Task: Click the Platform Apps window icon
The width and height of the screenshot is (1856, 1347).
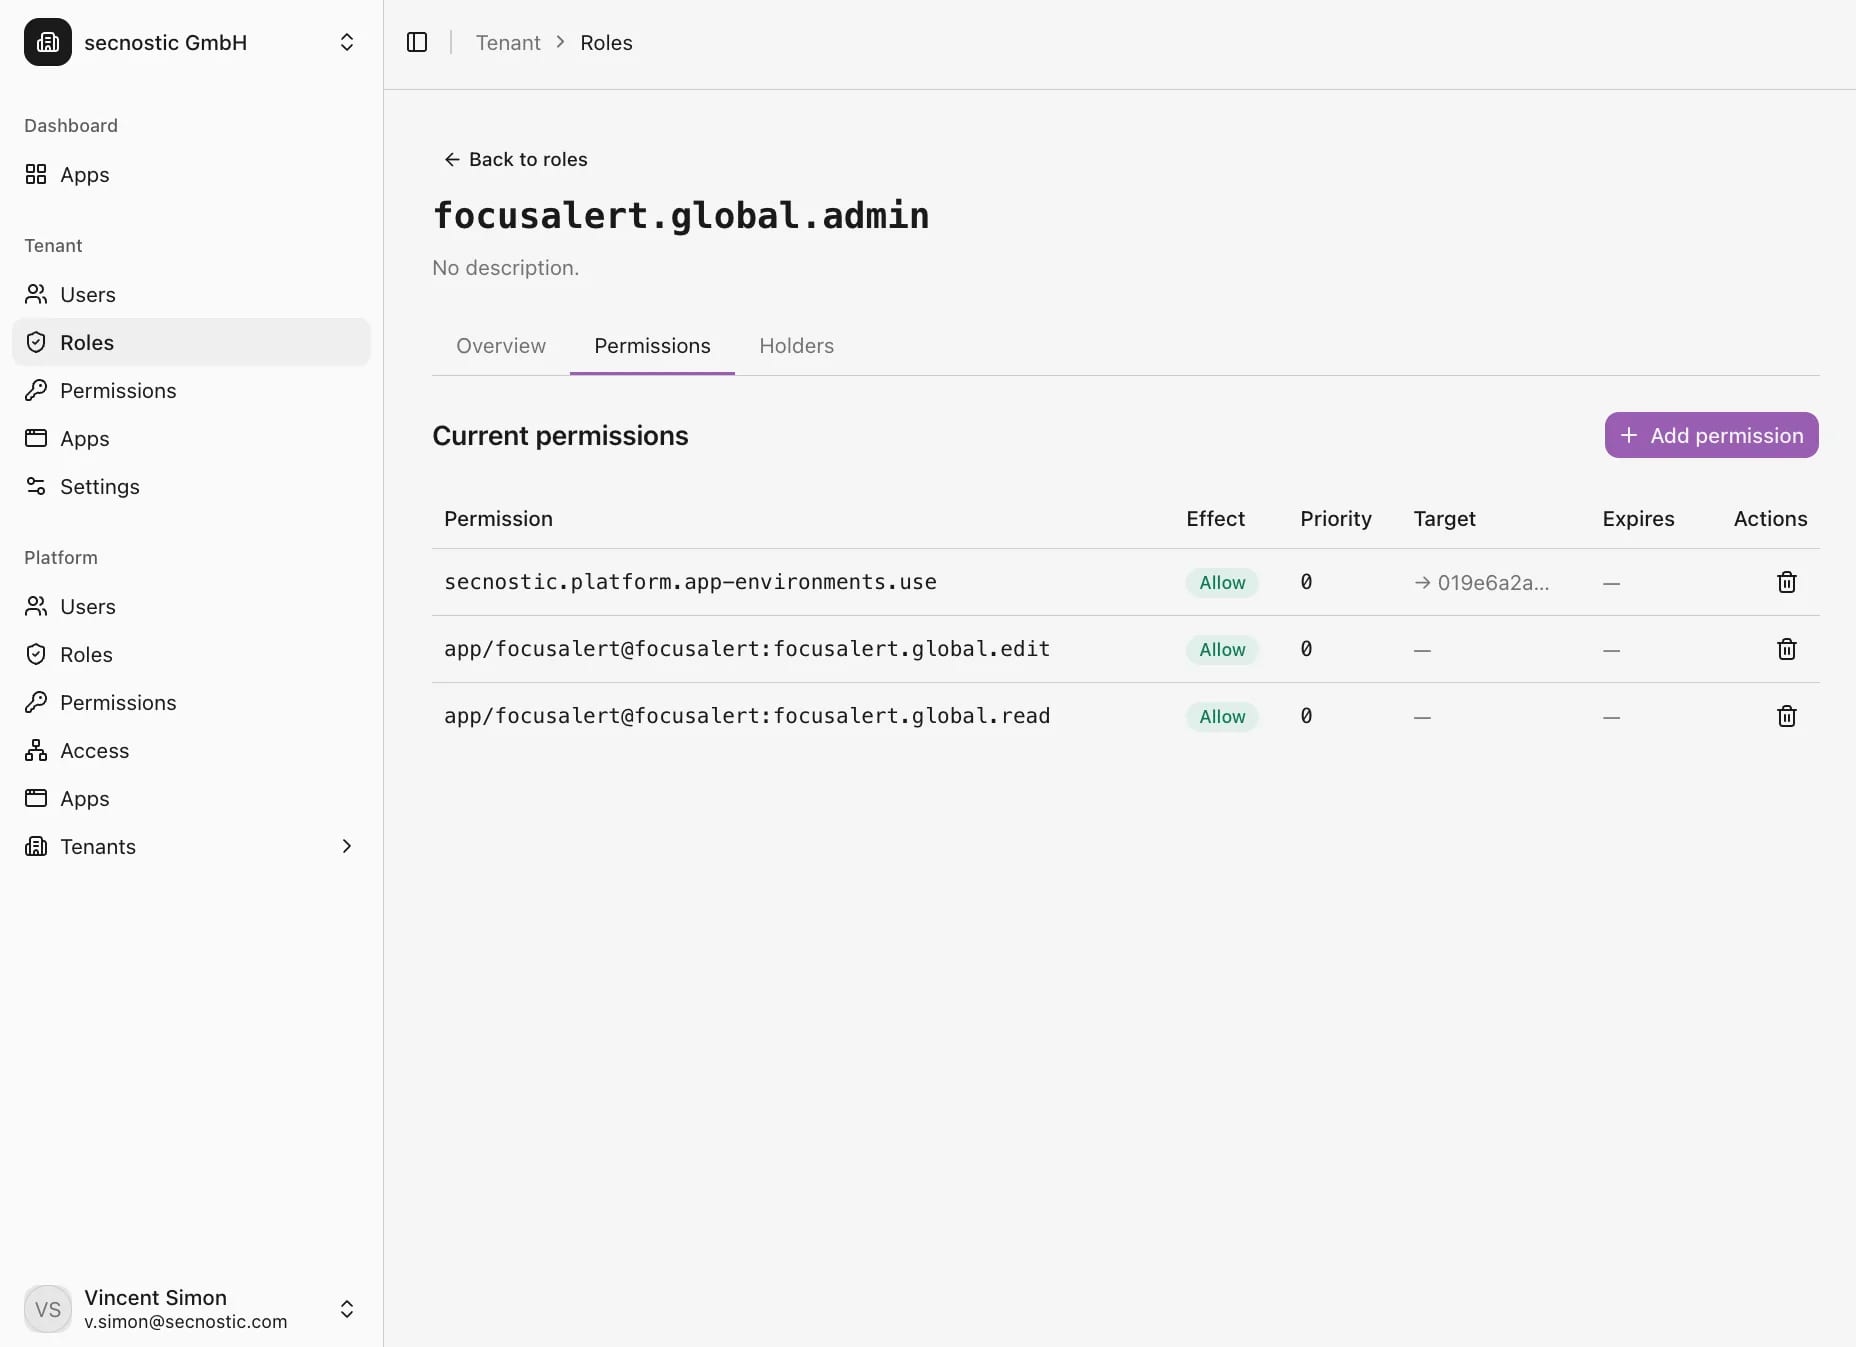Action: pyautogui.click(x=36, y=798)
